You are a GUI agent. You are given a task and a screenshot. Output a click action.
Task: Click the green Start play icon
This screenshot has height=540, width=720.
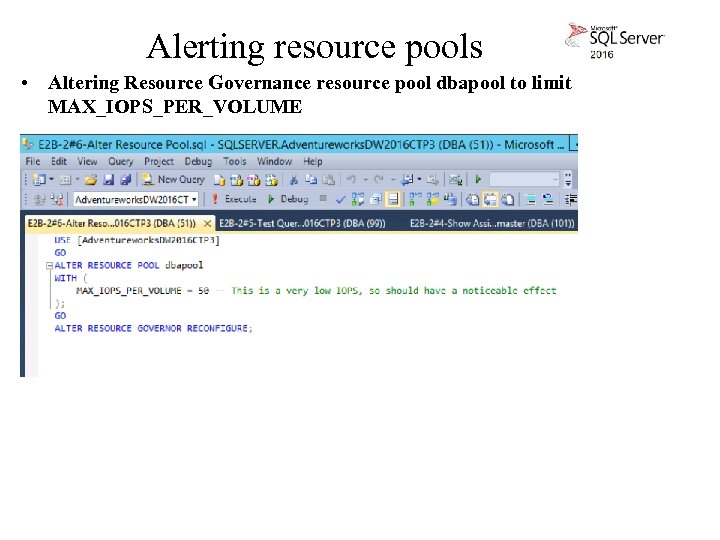(x=478, y=179)
